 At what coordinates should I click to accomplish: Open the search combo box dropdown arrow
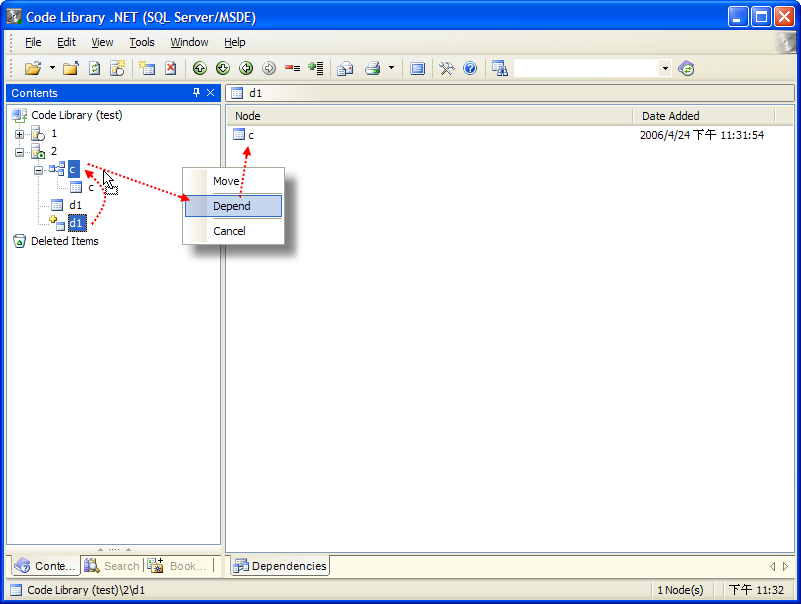(x=665, y=68)
